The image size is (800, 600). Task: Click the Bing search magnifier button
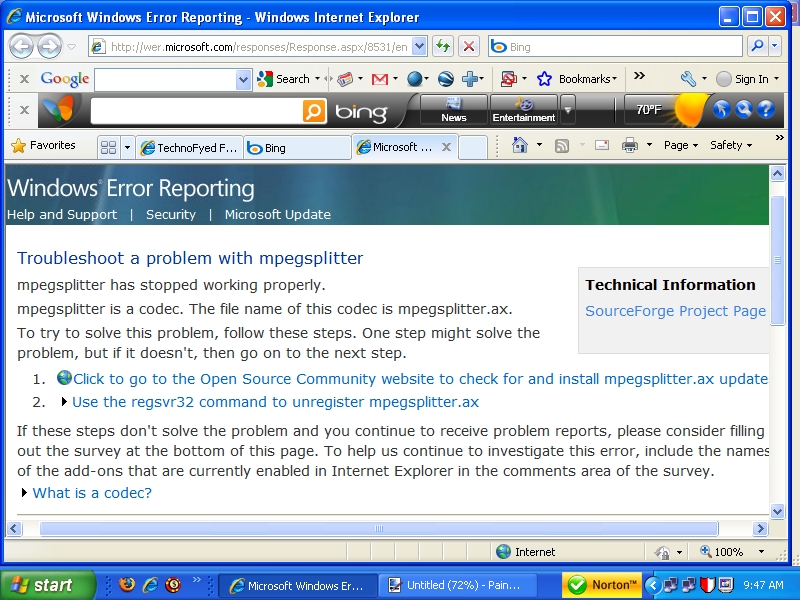(758, 46)
